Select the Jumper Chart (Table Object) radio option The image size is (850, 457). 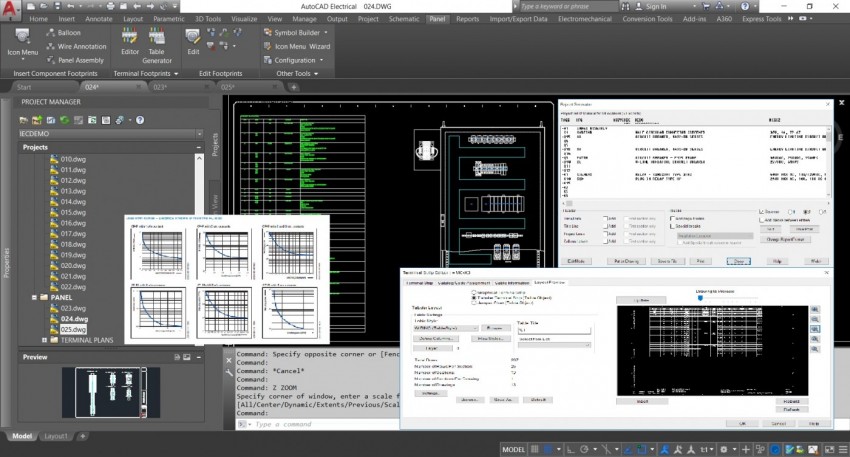474,303
